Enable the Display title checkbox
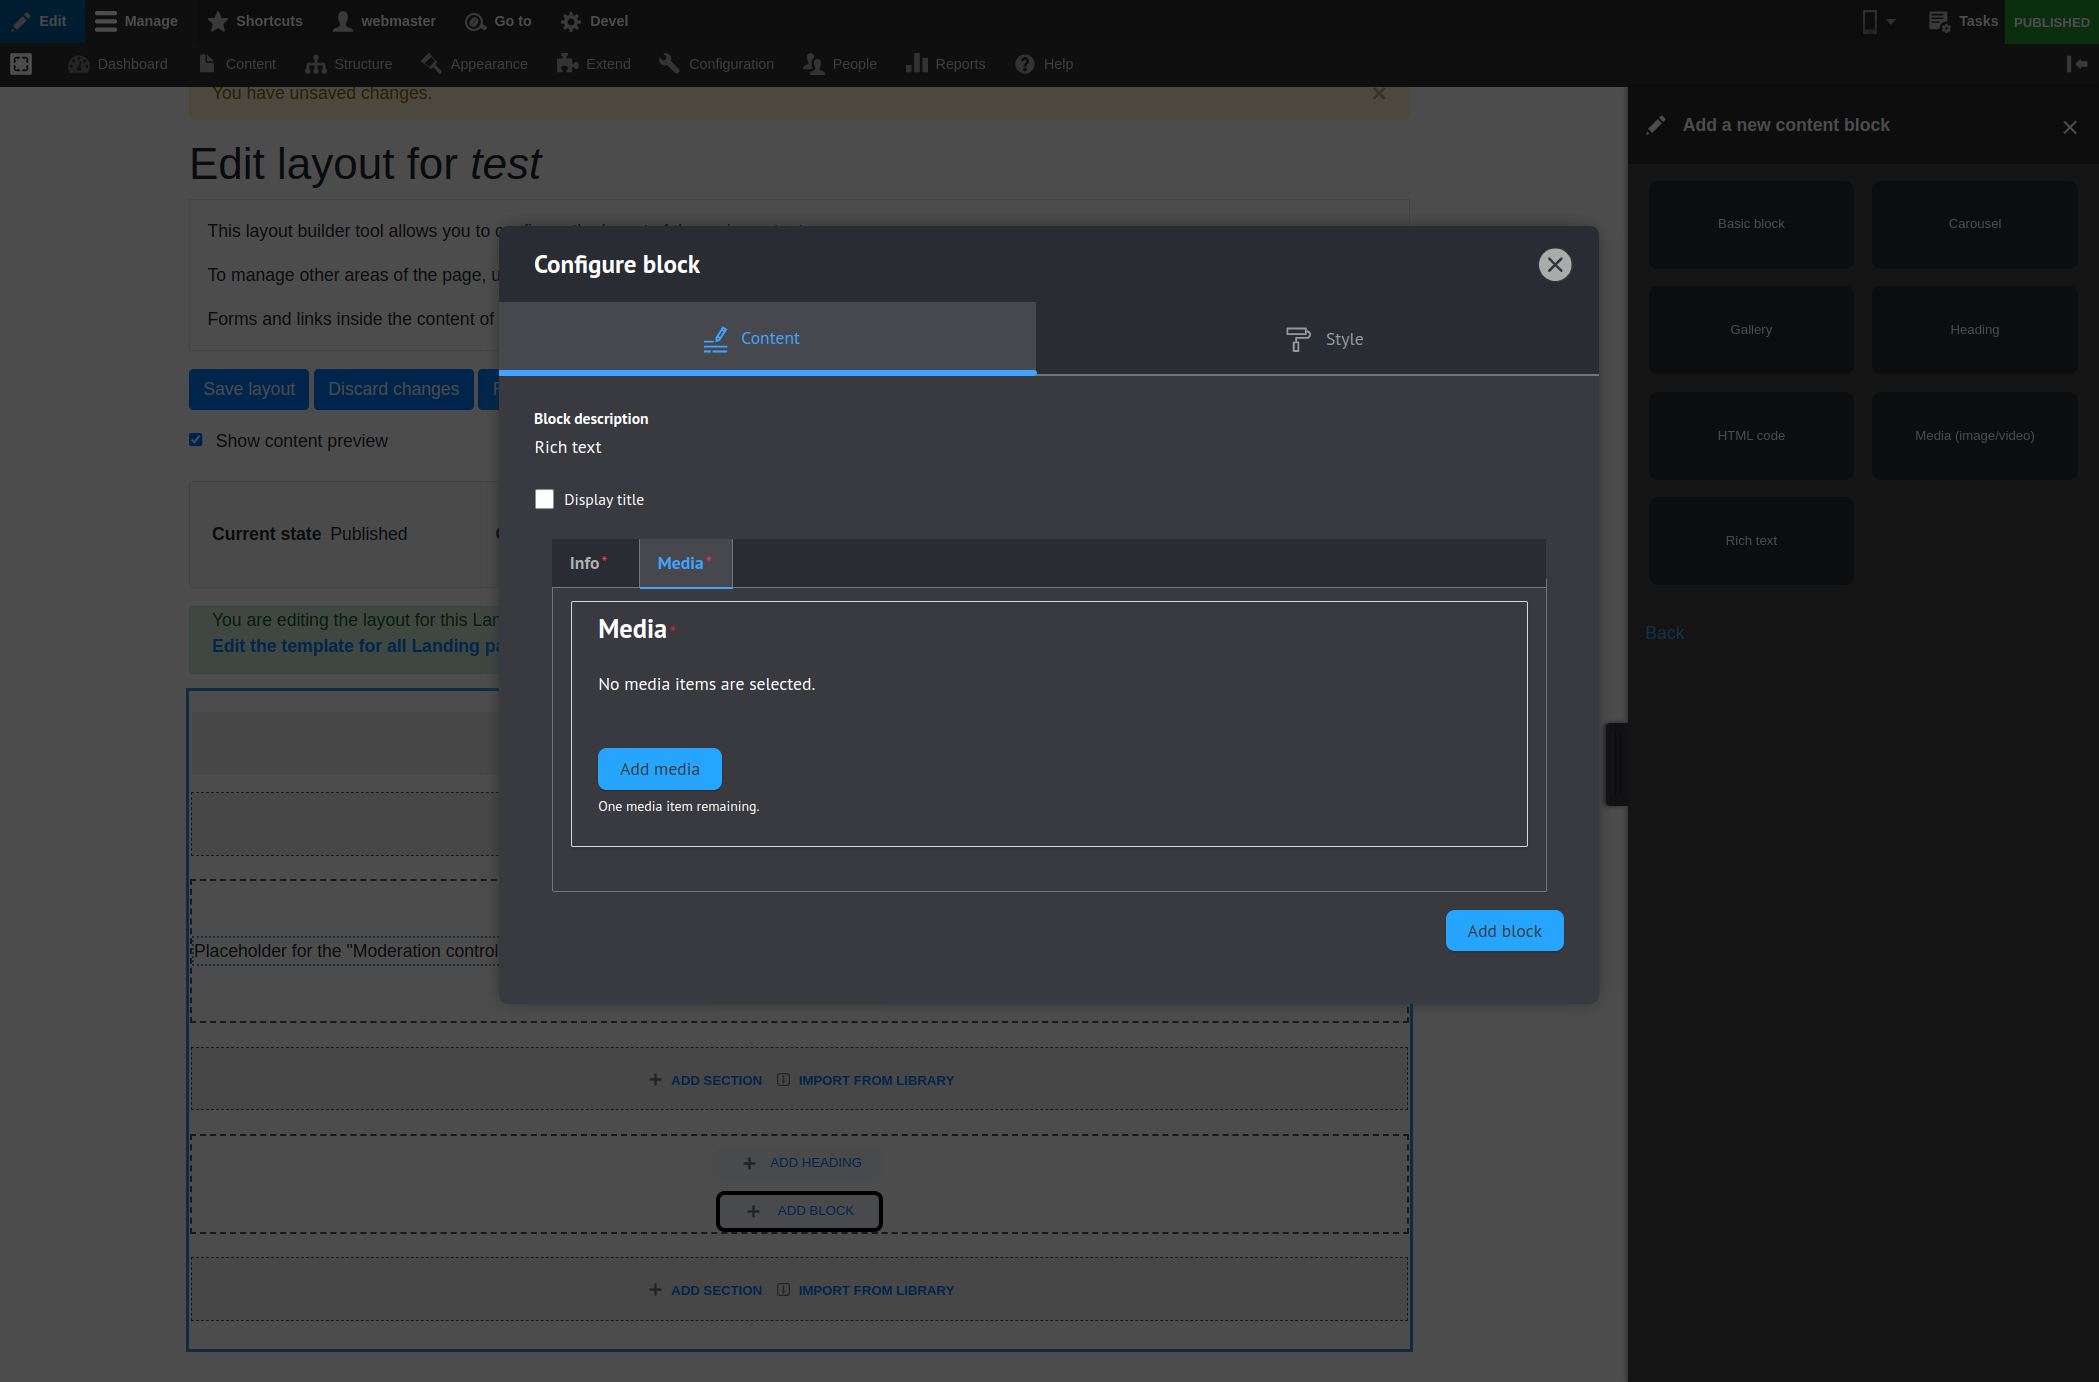Image resolution: width=2099 pixels, height=1382 pixels. pos(544,499)
